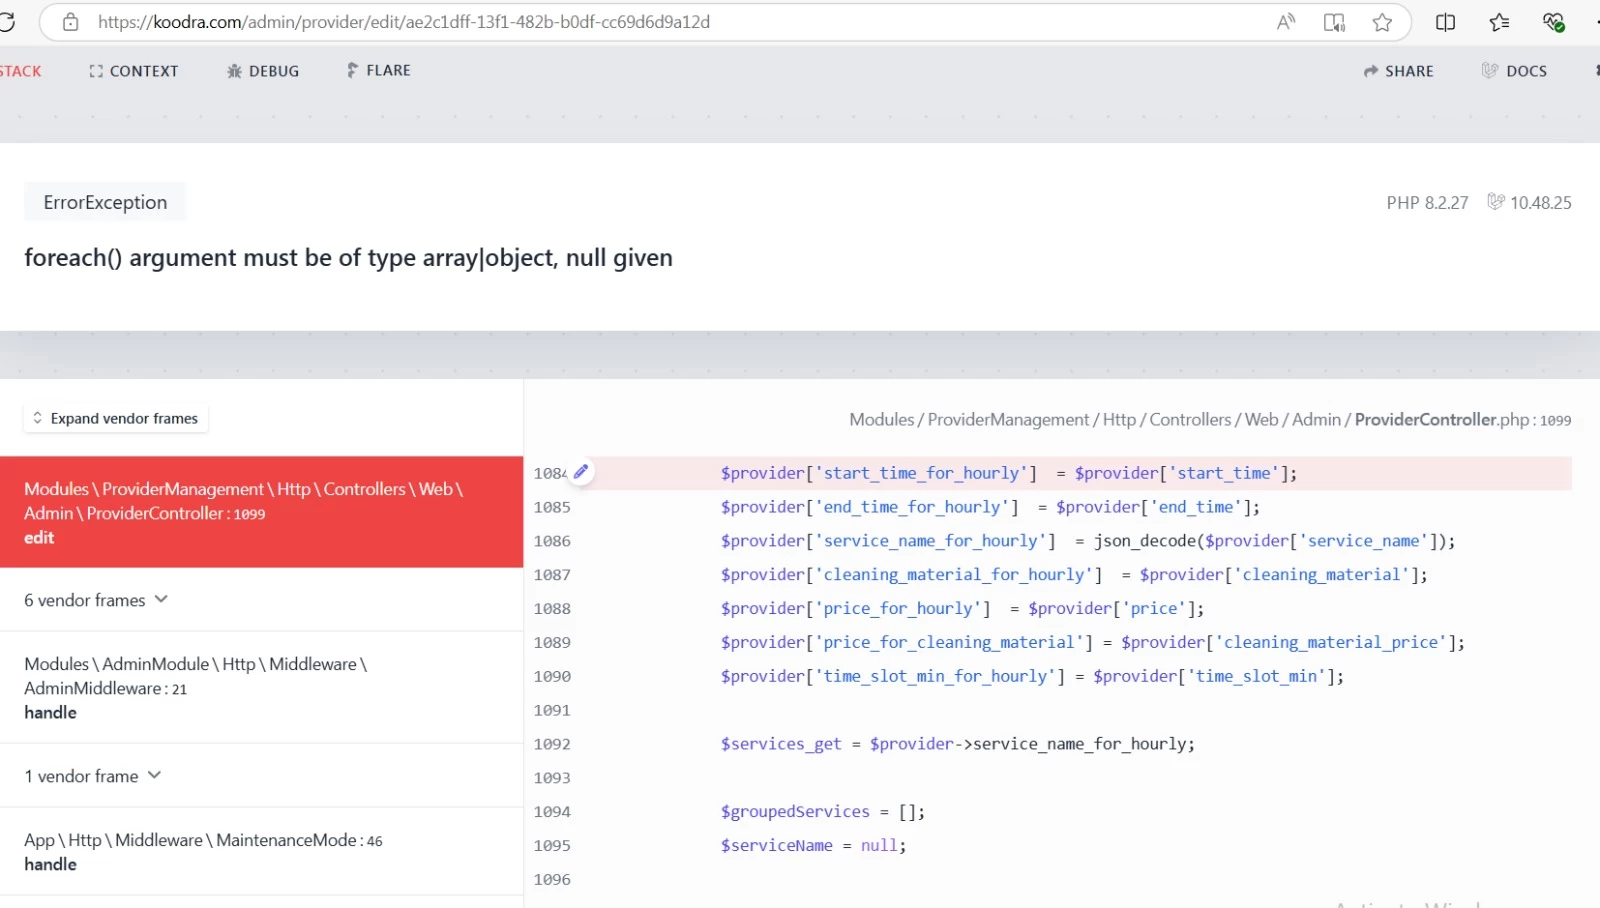Select the ProviderController edit stack frame
The image size is (1600, 908).
point(261,512)
